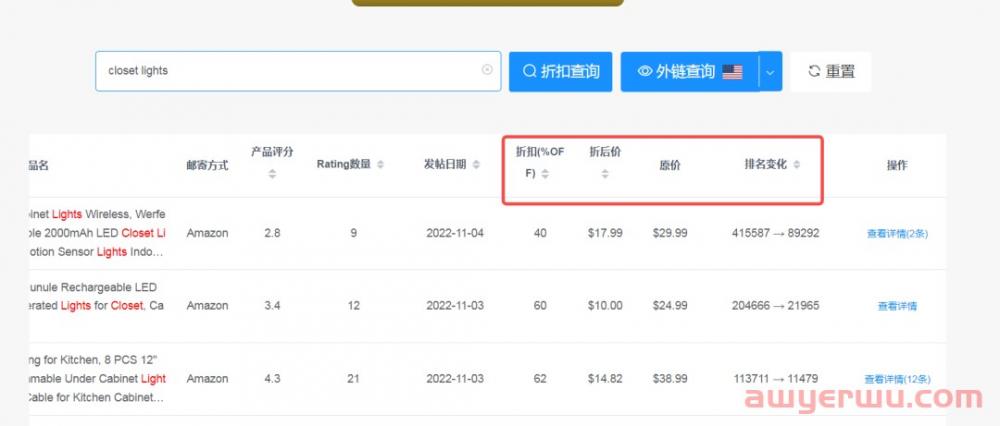Open 查看详情(12条) link in third row
The width and height of the screenshot is (1000, 426).
(x=897, y=379)
